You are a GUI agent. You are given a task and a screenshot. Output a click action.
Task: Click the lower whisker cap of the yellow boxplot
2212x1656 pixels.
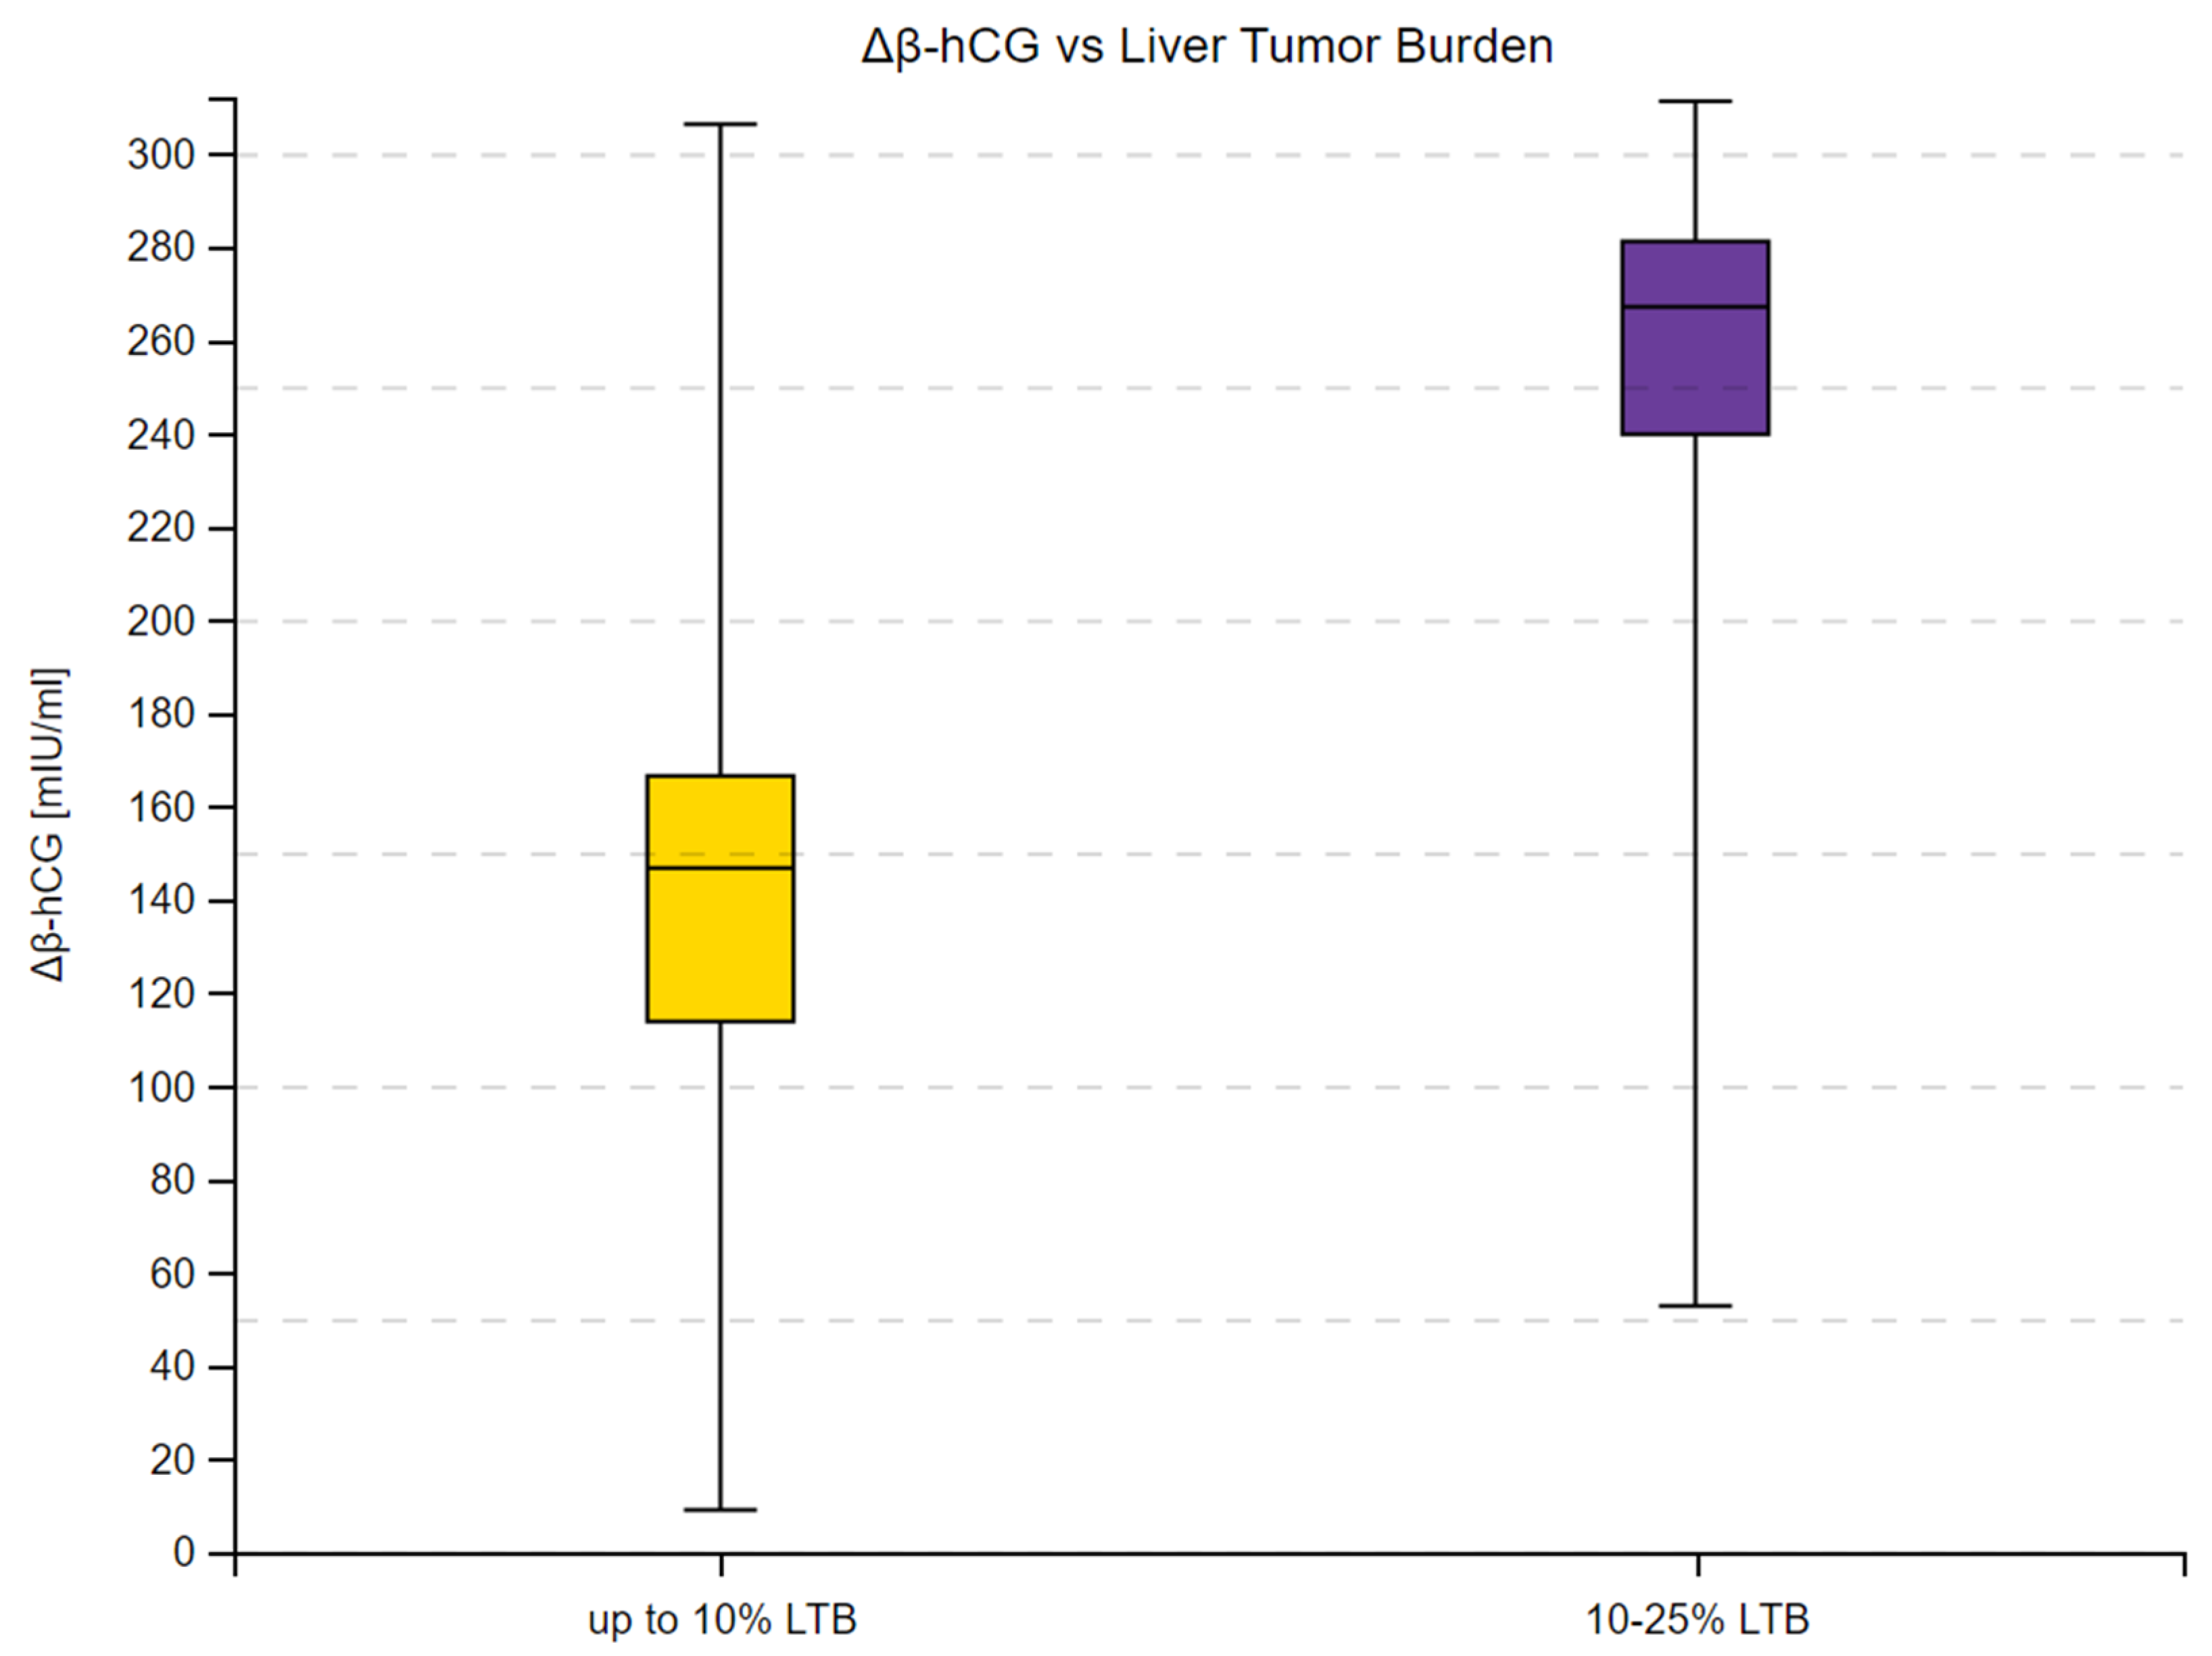coord(720,1509)
